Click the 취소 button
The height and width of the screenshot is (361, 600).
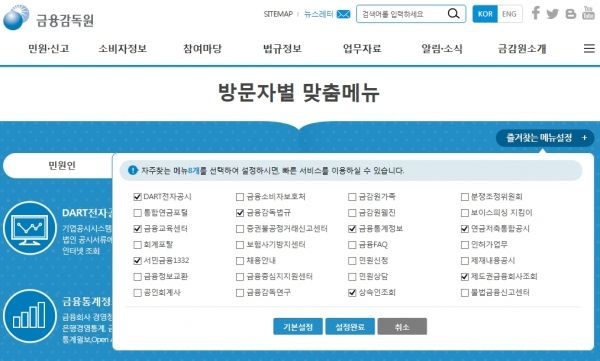tap(402, 327)
